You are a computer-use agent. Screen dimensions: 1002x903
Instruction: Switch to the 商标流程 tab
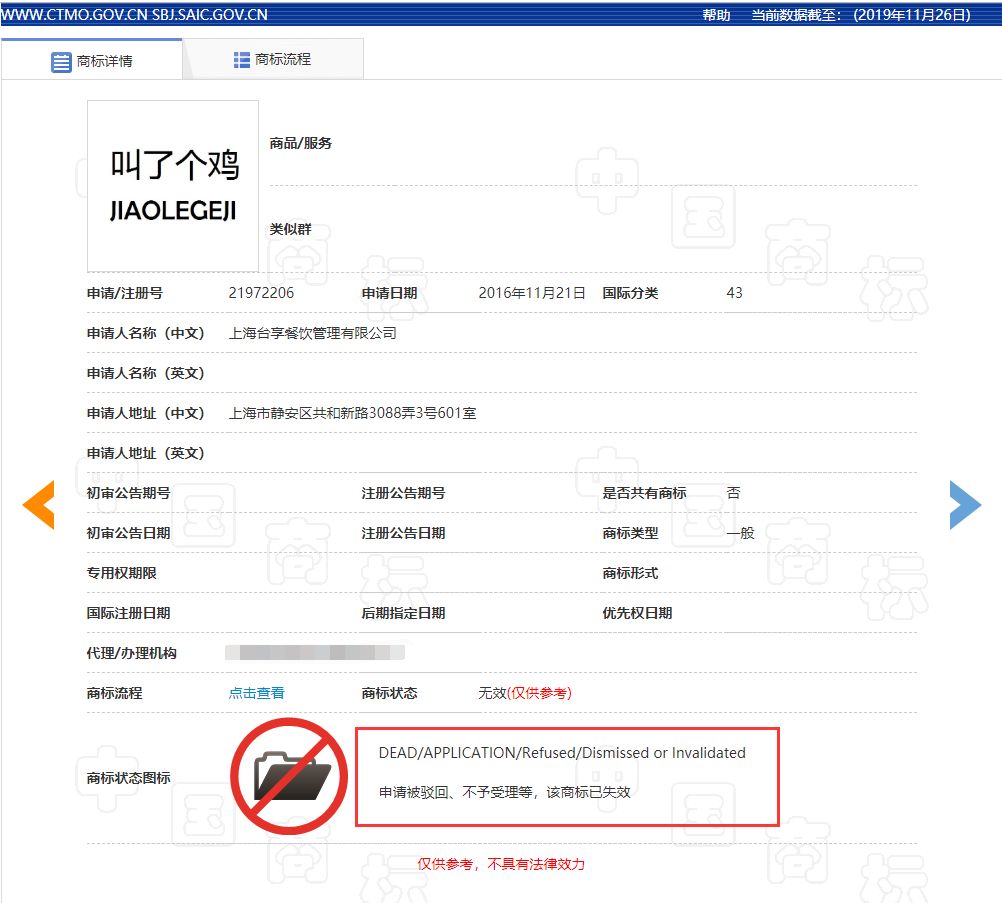[283, 59]
